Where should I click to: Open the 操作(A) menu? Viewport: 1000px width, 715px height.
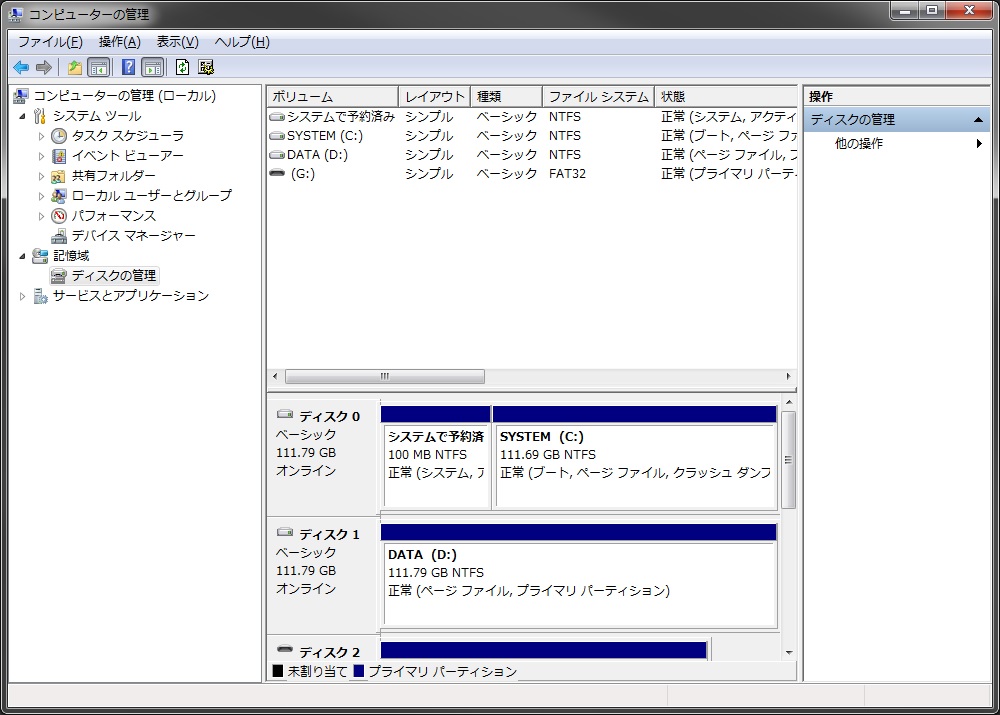[120, 42]
